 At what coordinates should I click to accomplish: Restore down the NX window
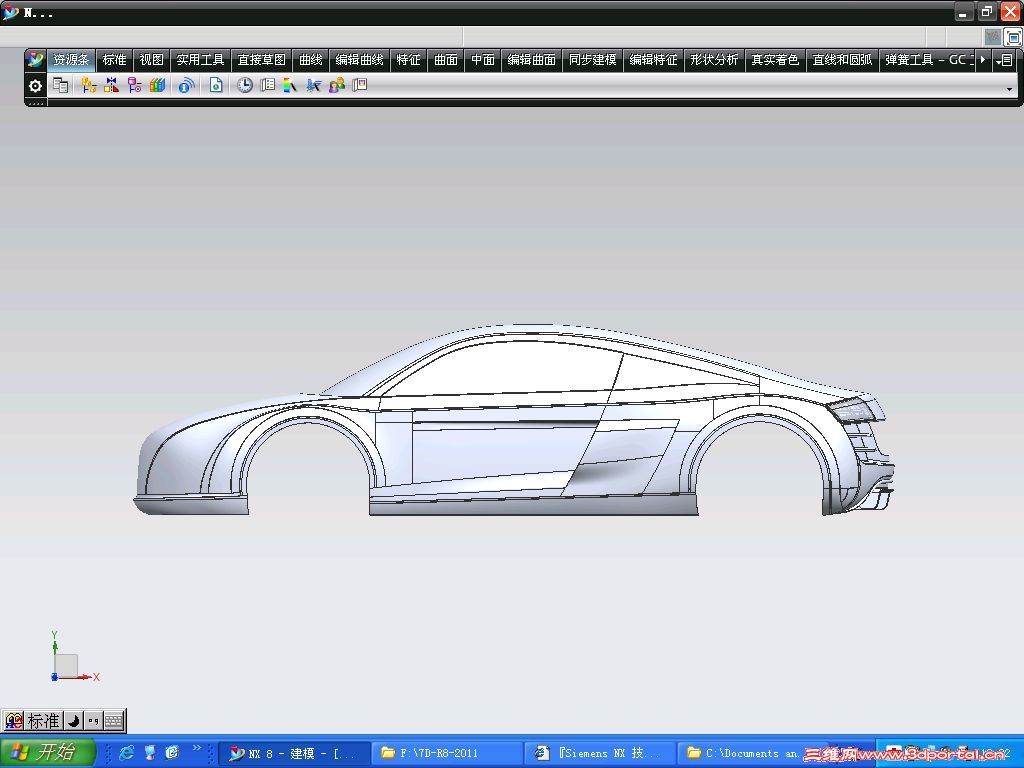pos(987,12)
